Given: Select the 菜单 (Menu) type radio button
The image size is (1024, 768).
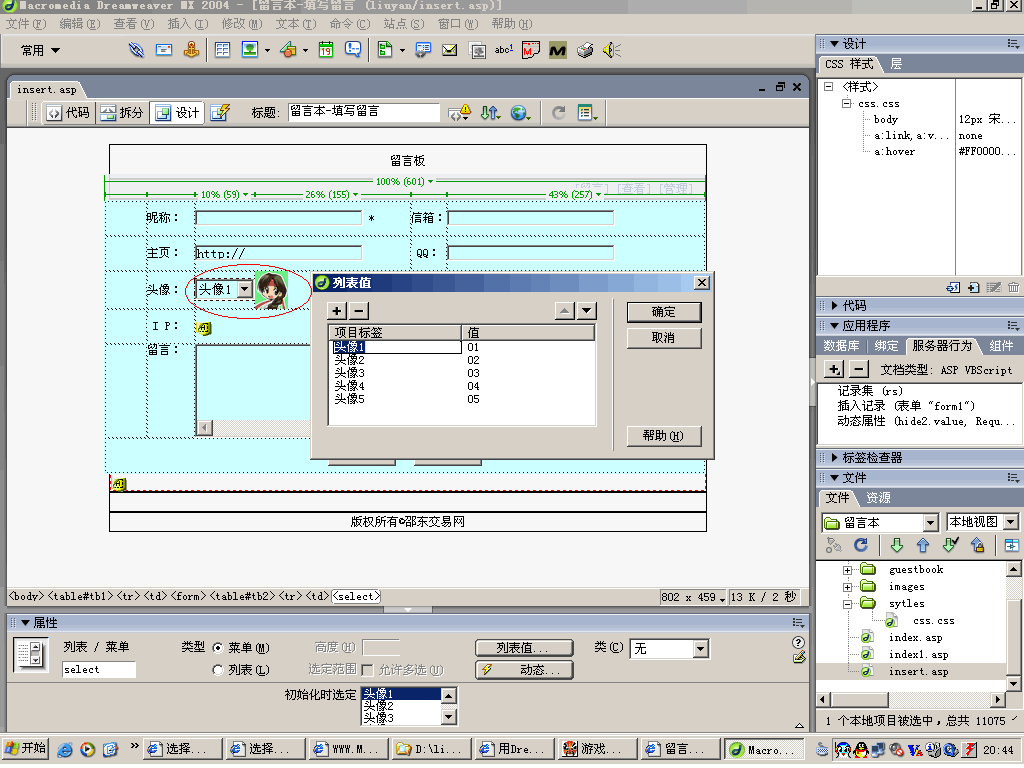Looking at the screenshot, I should tap(218, 648).
